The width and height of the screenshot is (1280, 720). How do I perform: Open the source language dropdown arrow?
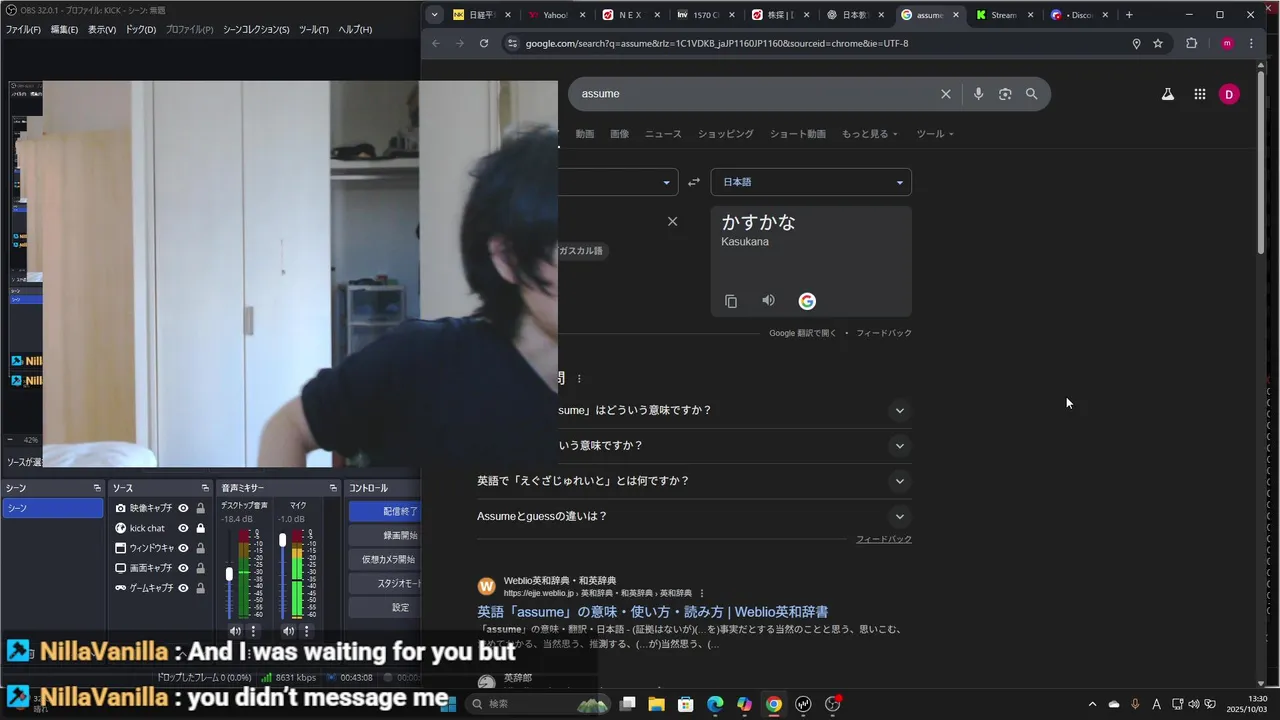click(666, 182)
